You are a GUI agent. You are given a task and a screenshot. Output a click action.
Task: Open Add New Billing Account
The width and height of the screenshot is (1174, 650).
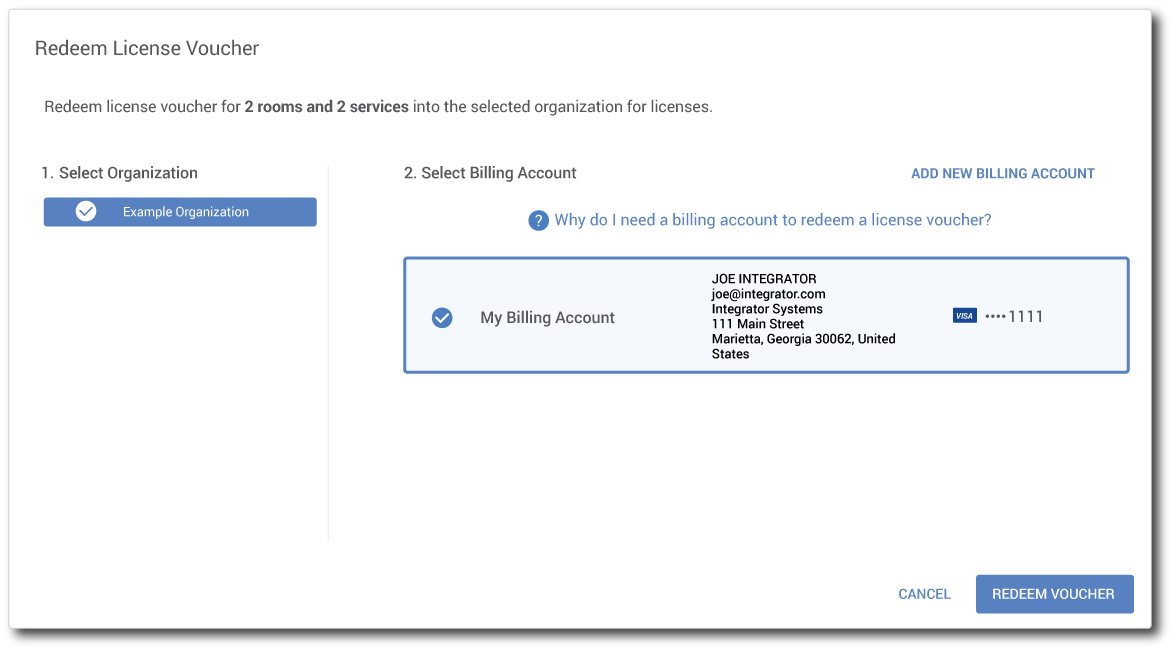coord(1002,173)
